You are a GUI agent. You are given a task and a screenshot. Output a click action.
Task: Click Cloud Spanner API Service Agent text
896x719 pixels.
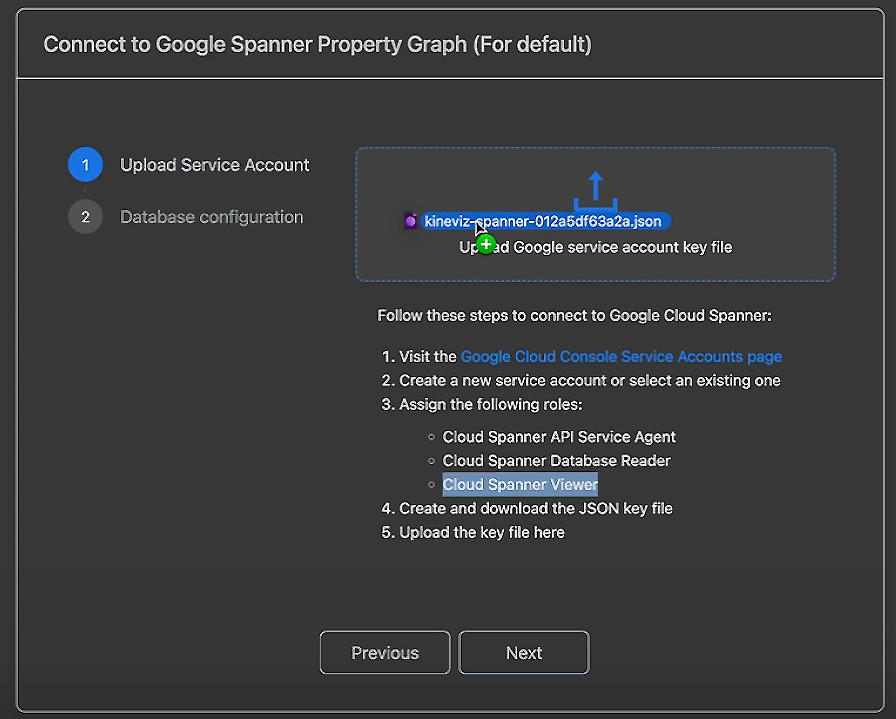559,437
